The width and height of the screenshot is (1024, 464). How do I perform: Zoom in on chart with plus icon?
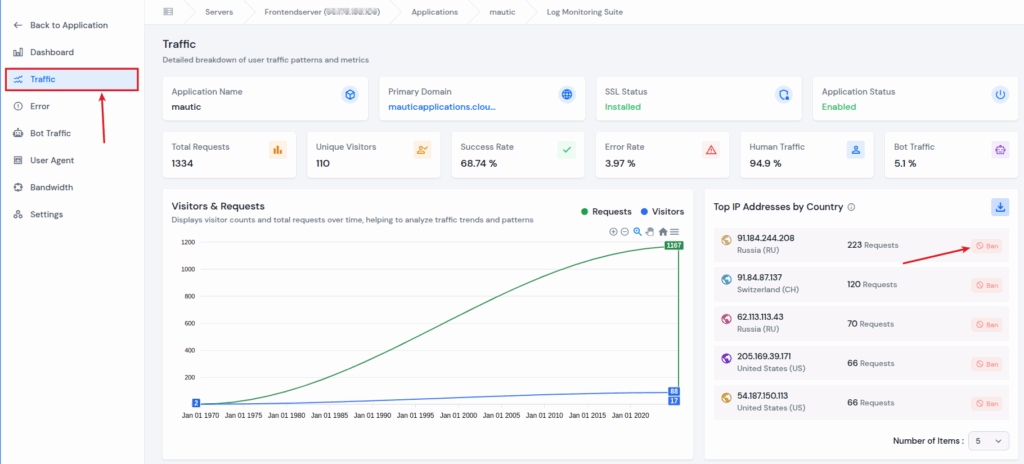click(613, 231)
